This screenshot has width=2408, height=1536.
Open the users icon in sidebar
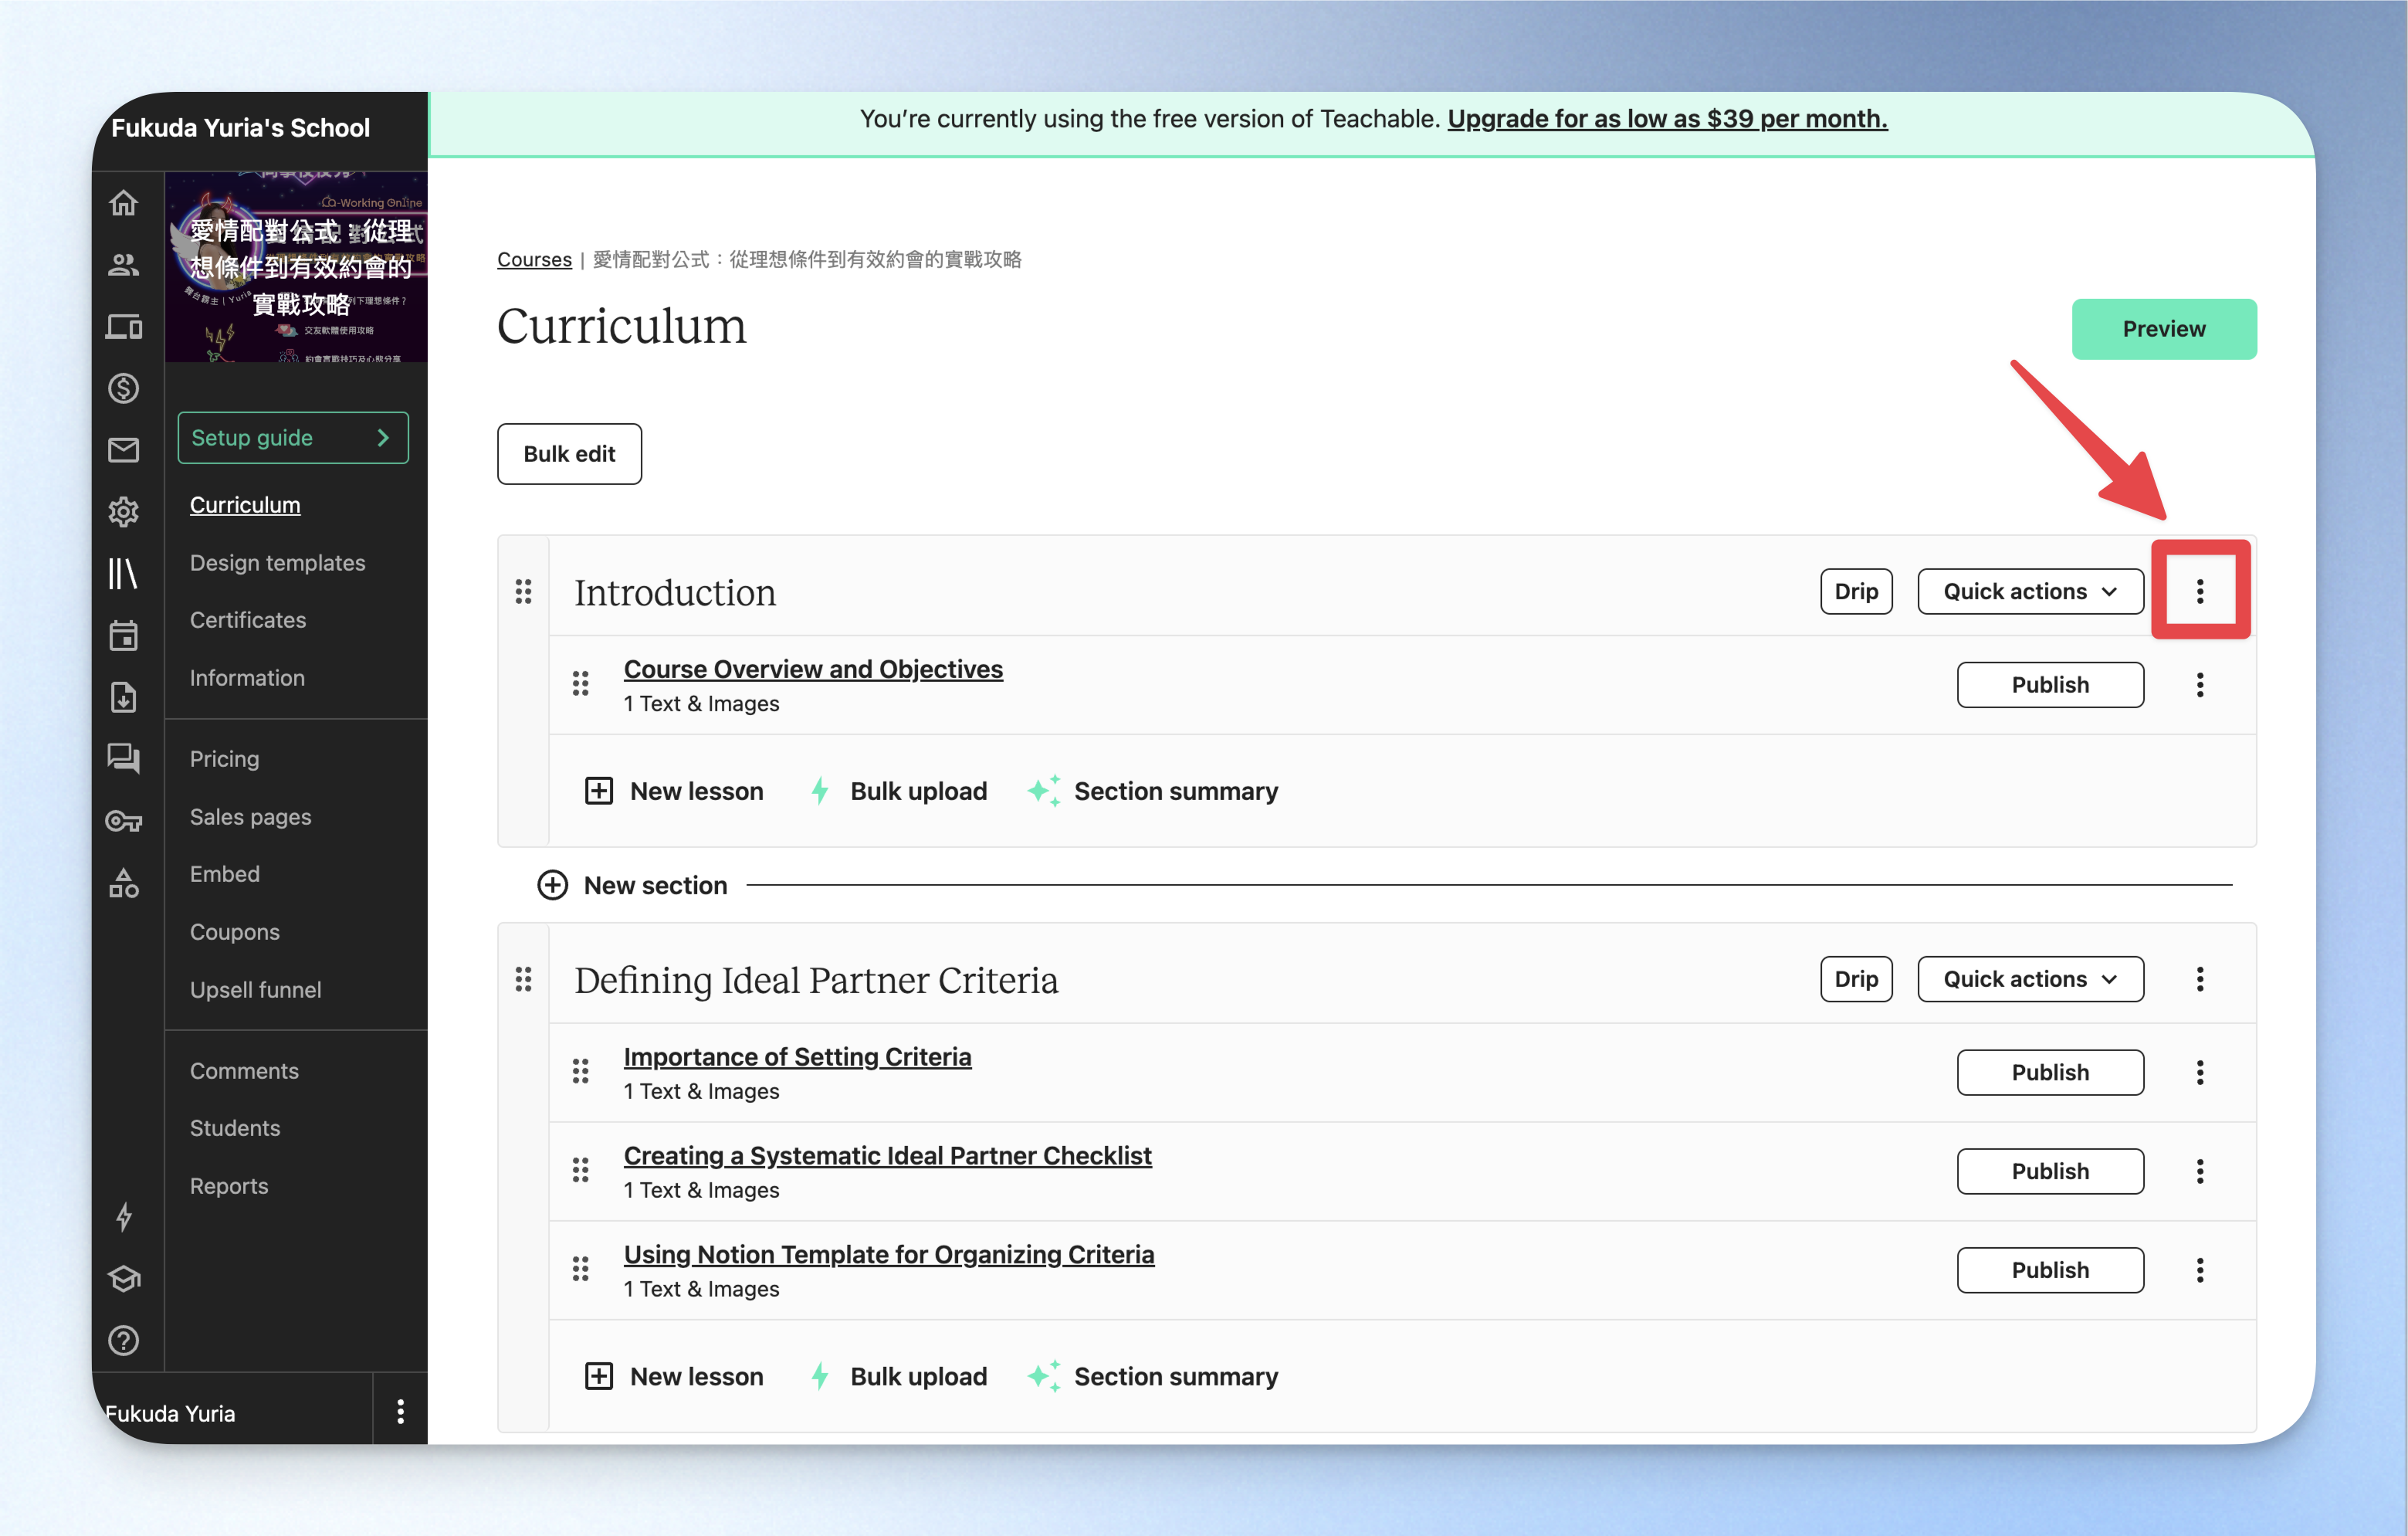pos(123,265)
